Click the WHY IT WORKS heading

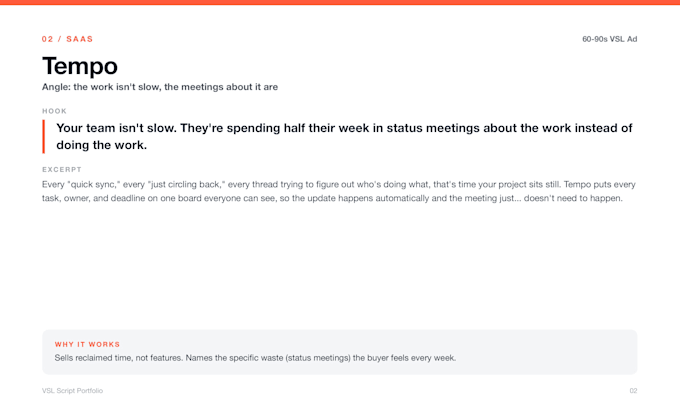point(87,344)
